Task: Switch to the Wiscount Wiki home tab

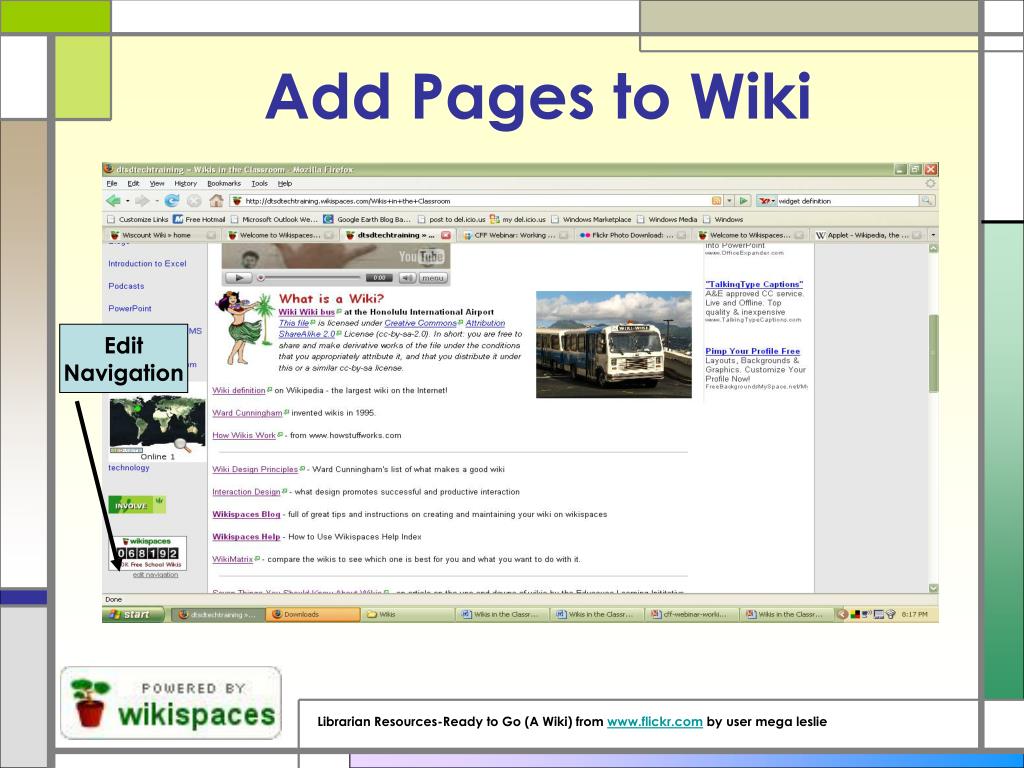Action: [x=162, y=235]
